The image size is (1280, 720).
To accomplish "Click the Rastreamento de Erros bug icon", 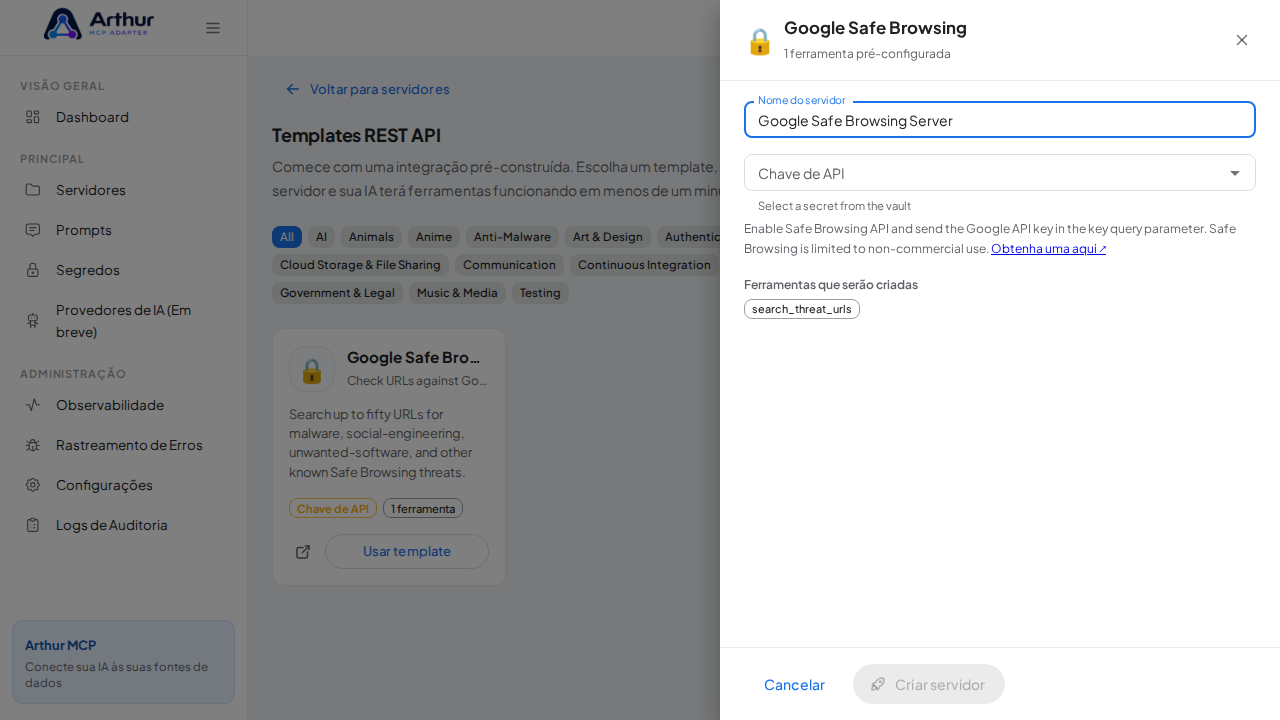I will 33,445.
